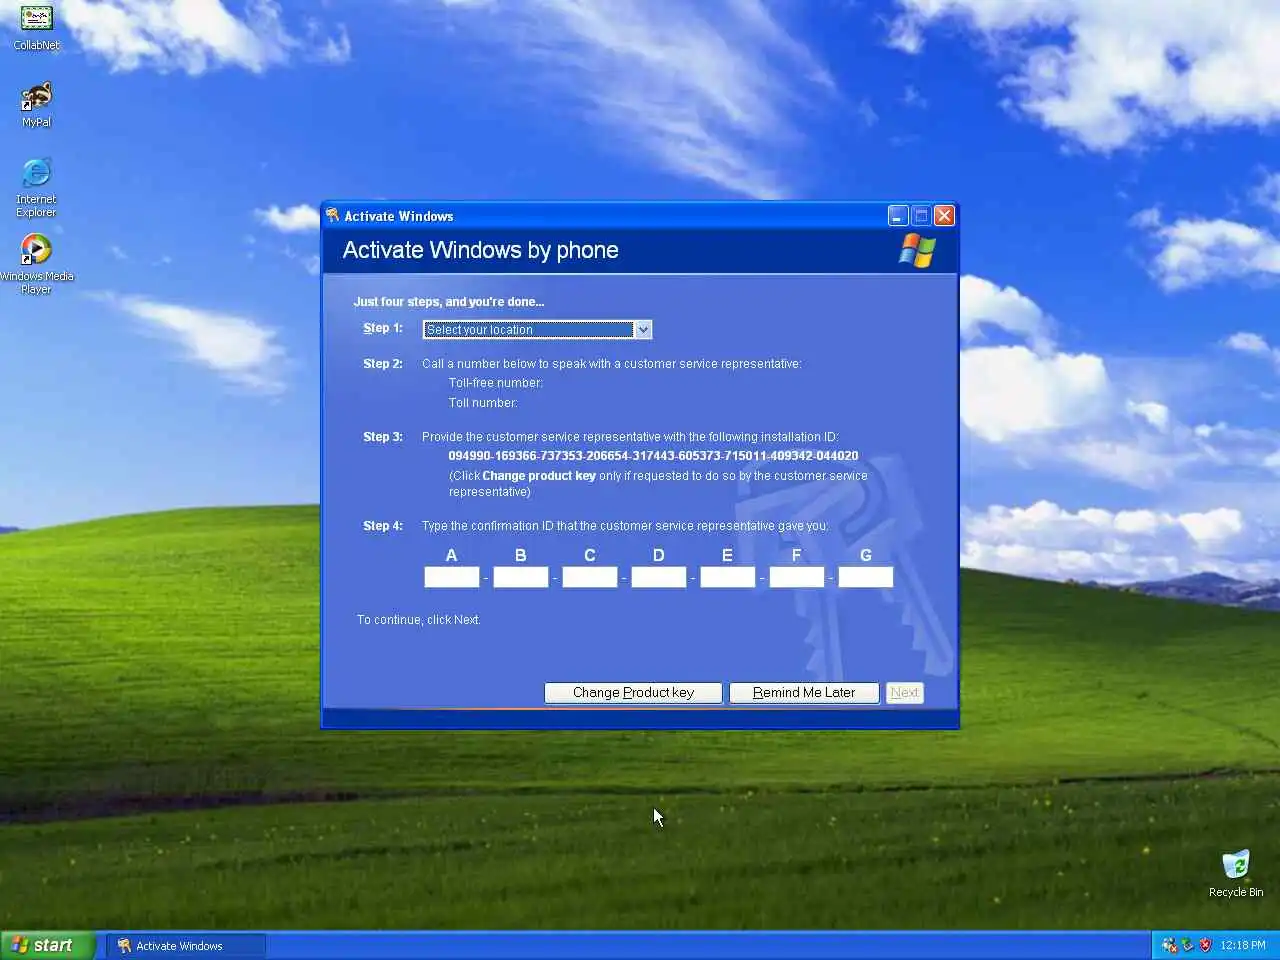Click confirmation ID field F
This screenshot has height=960, width=1280.
click(797, 577)
